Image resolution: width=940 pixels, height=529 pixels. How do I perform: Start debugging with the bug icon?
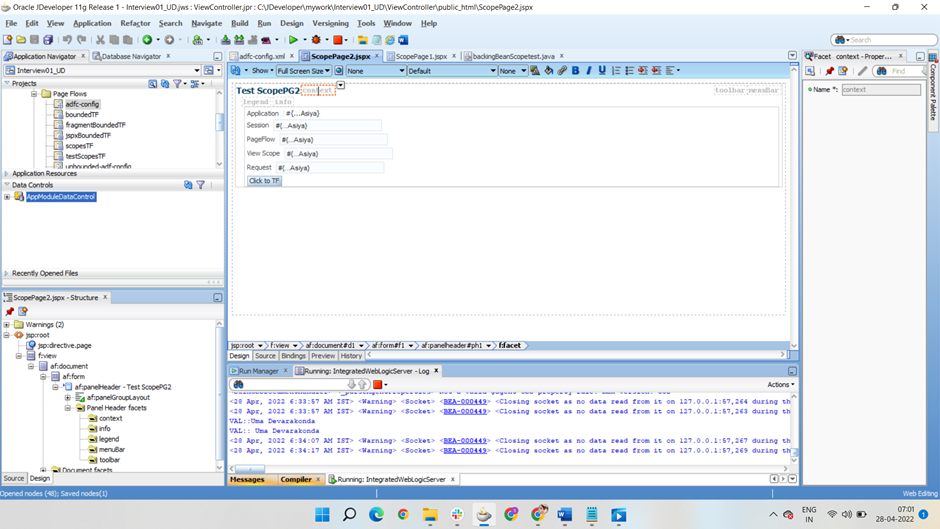316,40
